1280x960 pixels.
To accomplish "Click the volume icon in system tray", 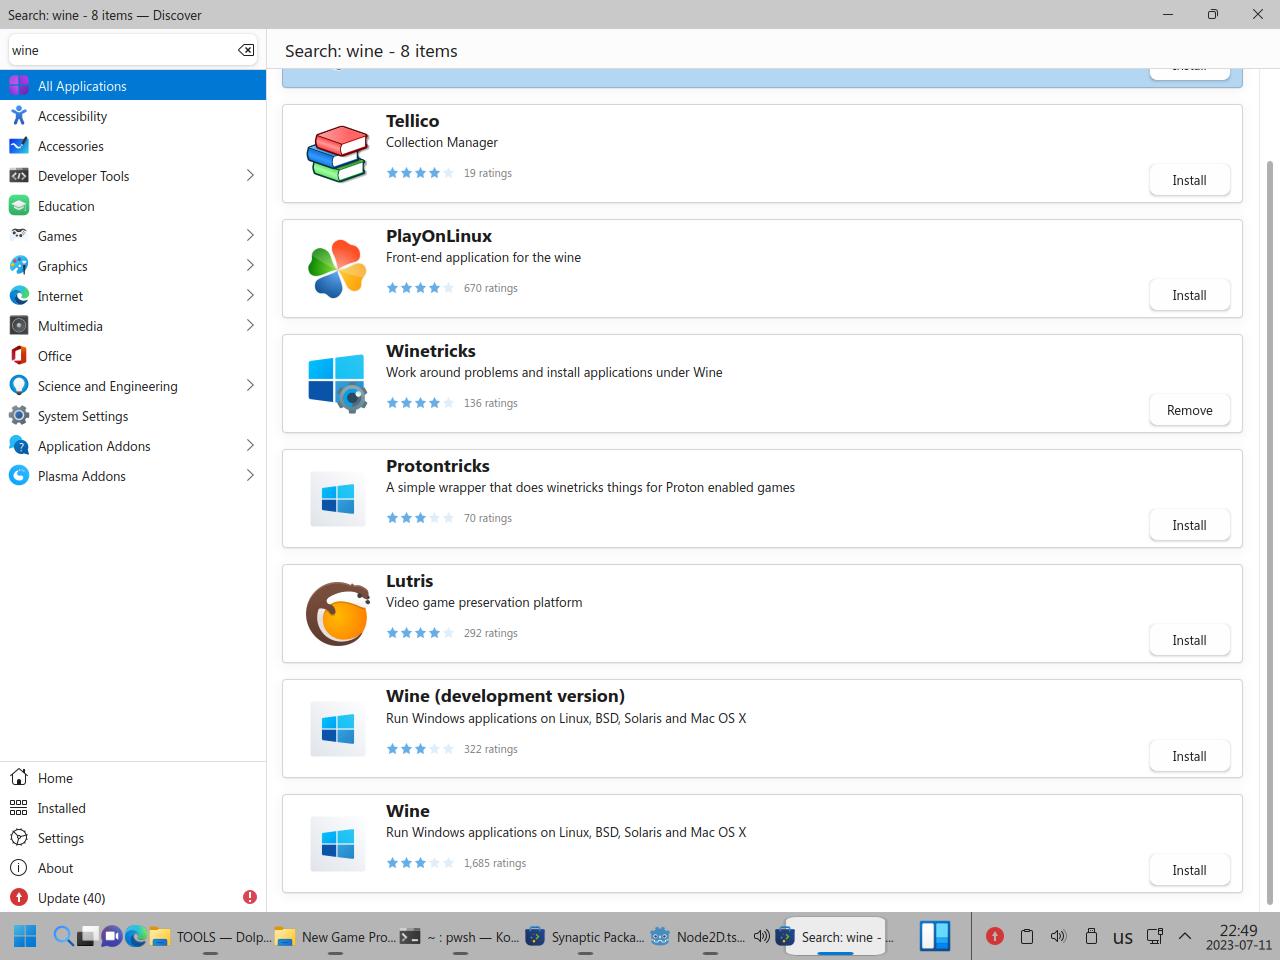I will tap(1058, 936).
